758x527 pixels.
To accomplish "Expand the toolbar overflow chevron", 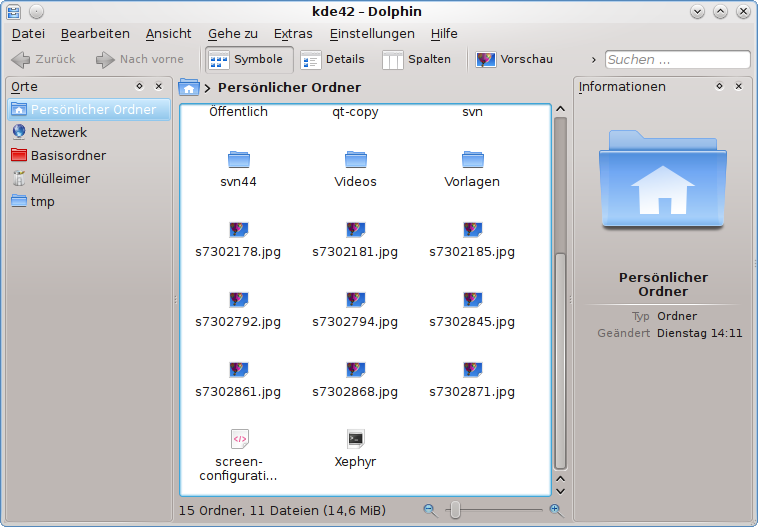I will coord(594,60).
